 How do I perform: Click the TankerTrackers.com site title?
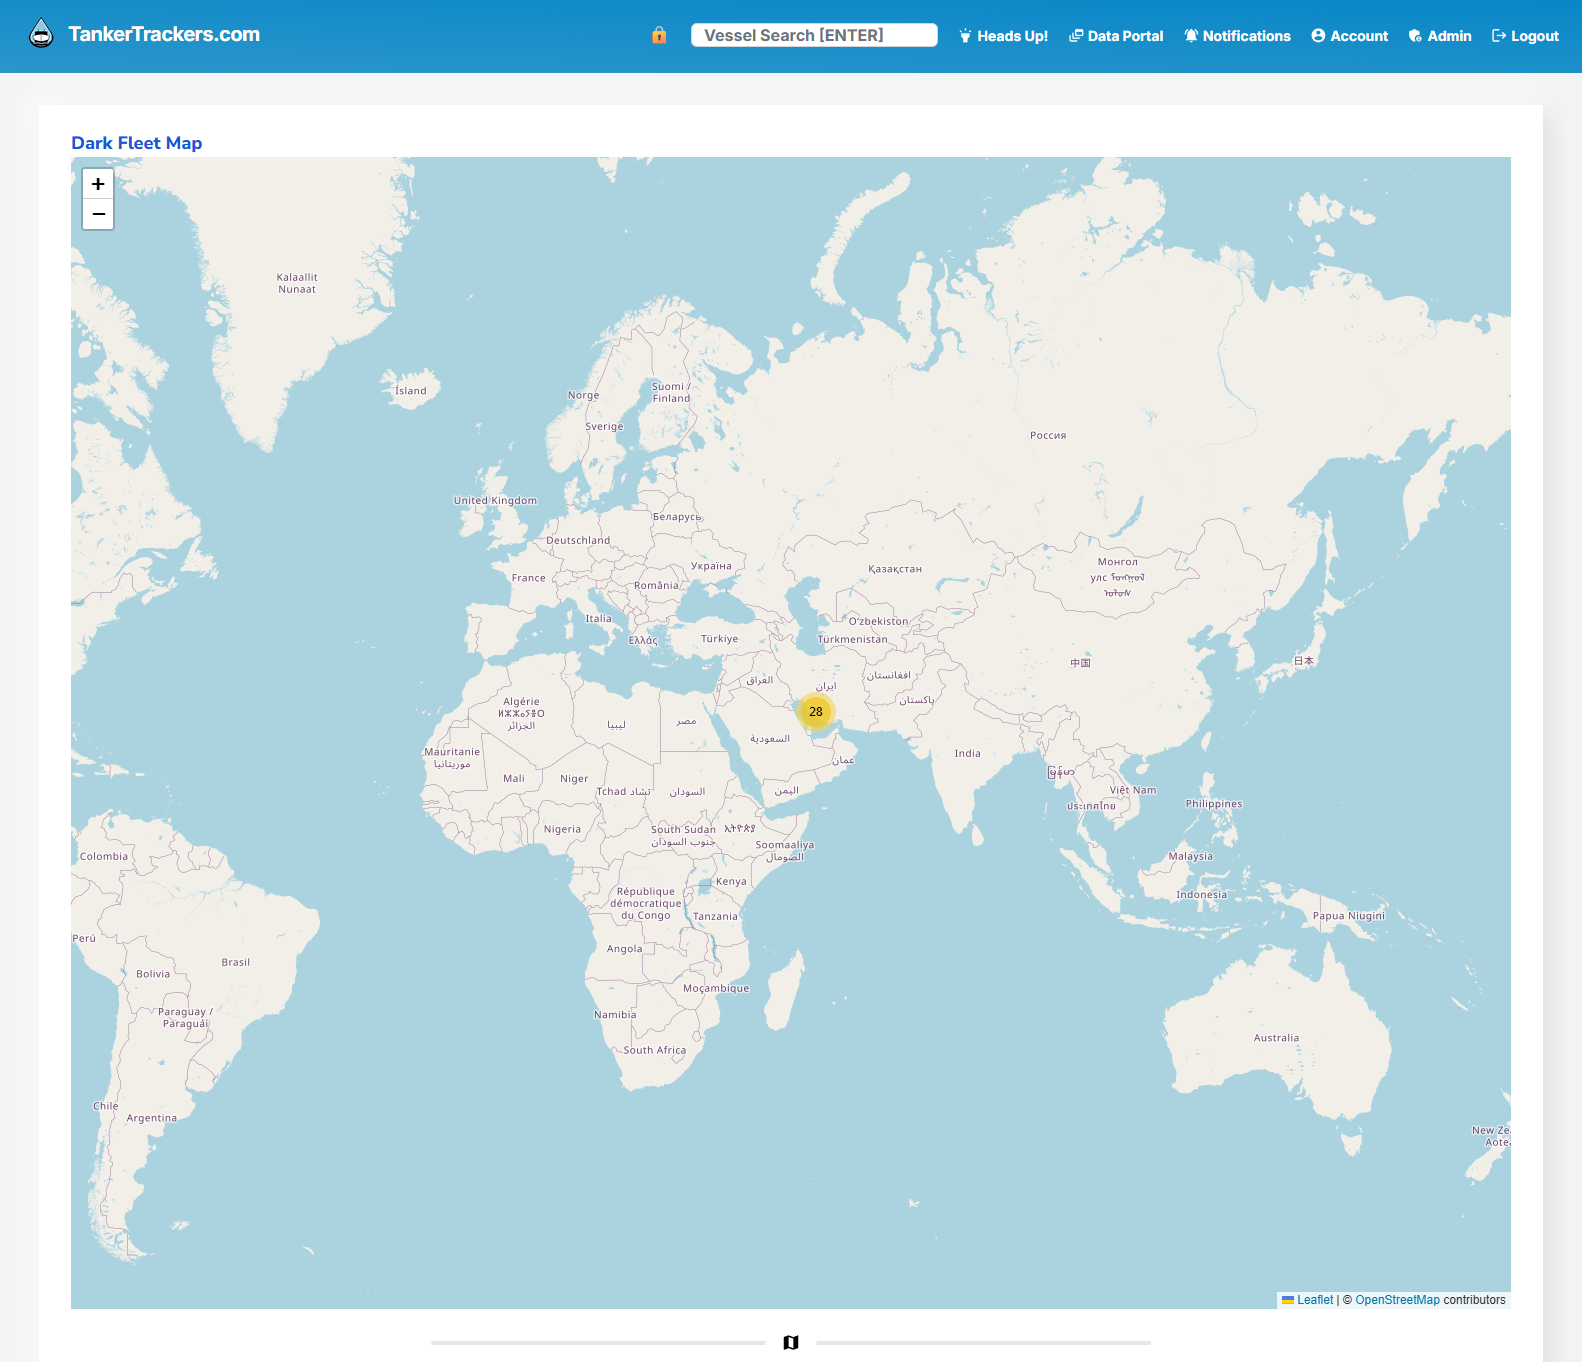pyautogui.click(x=164, y=34)
